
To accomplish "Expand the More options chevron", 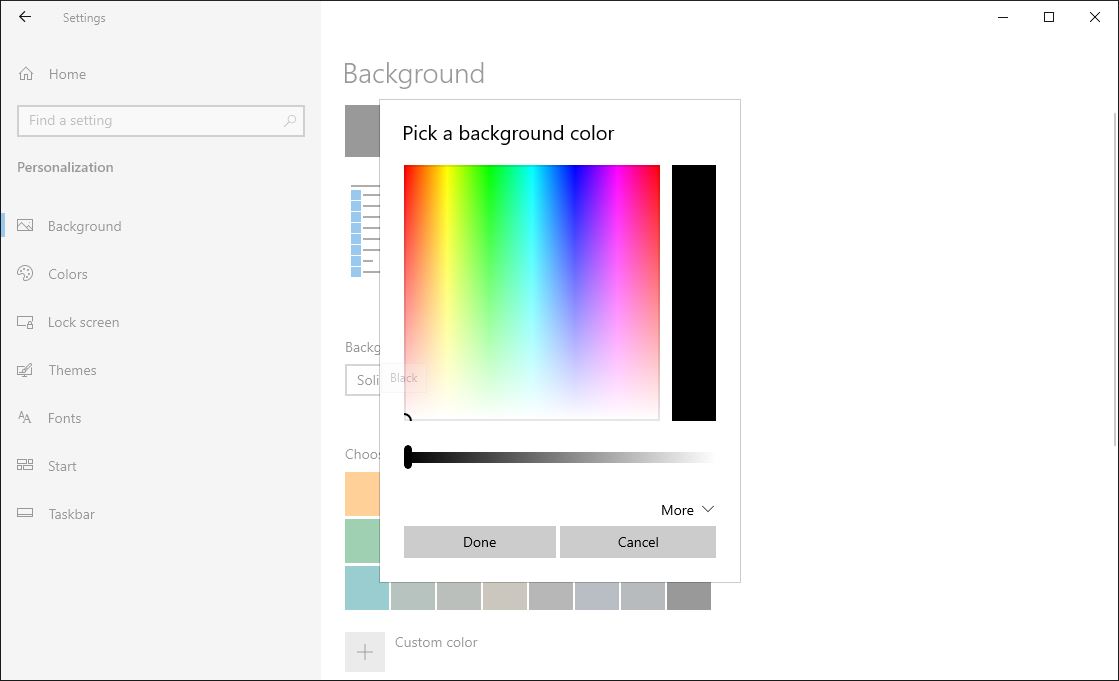I will pyautogui.click(x=708, y=510).
